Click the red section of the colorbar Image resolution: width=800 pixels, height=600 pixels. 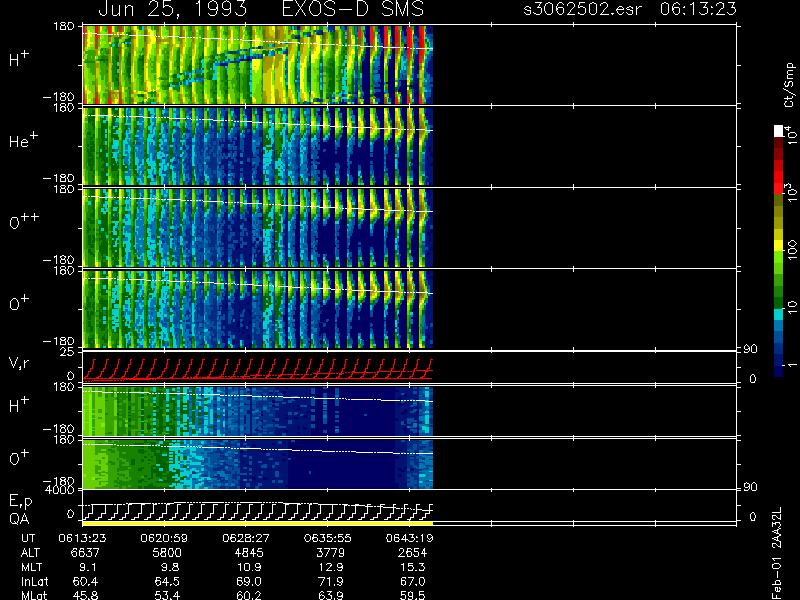779,177
